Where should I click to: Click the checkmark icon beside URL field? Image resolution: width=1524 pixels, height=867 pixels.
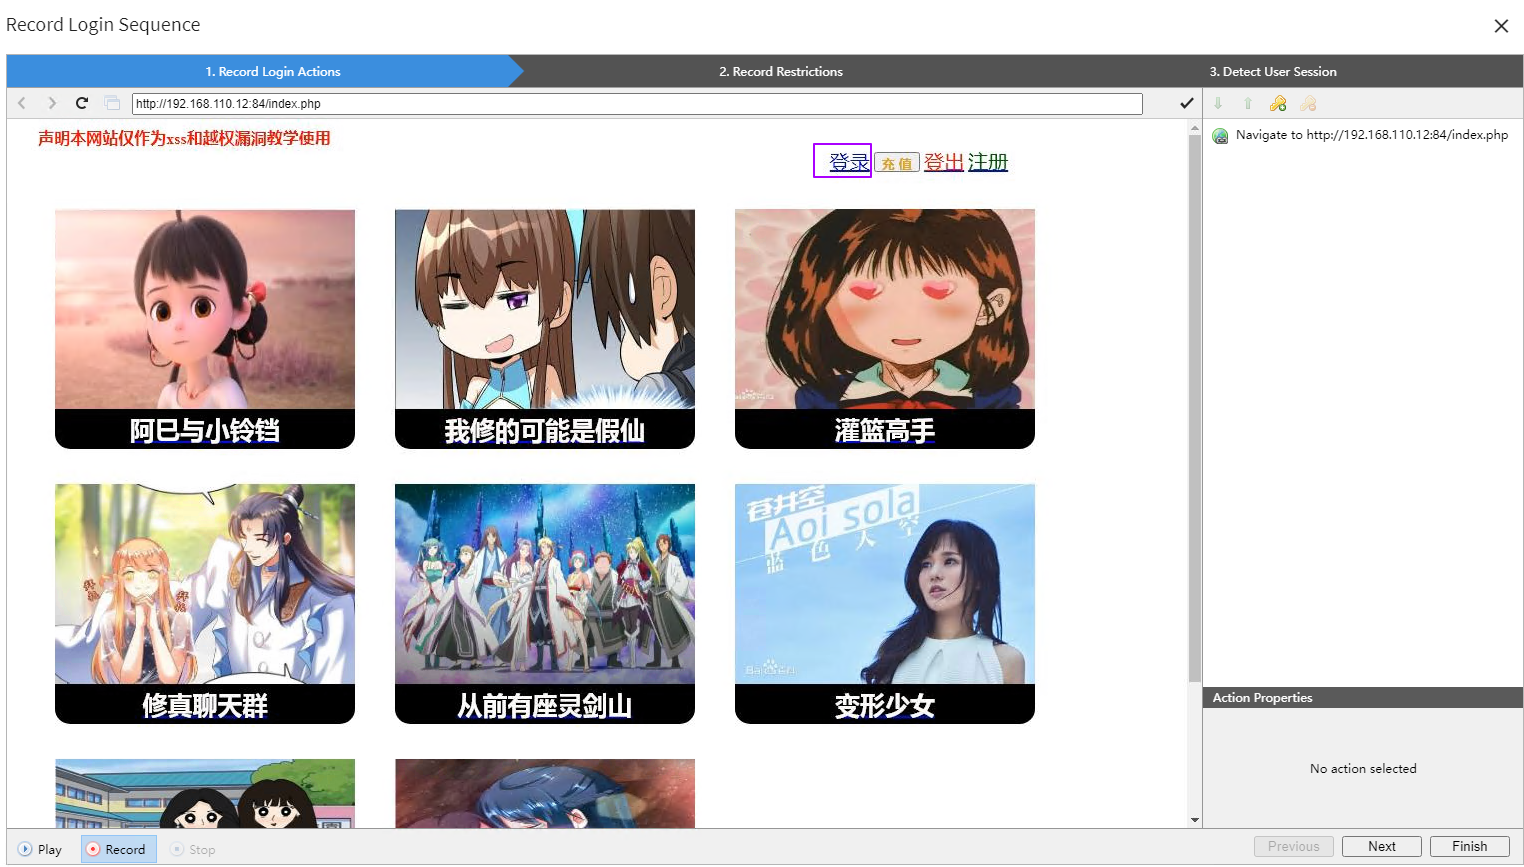coord(1187,103)
